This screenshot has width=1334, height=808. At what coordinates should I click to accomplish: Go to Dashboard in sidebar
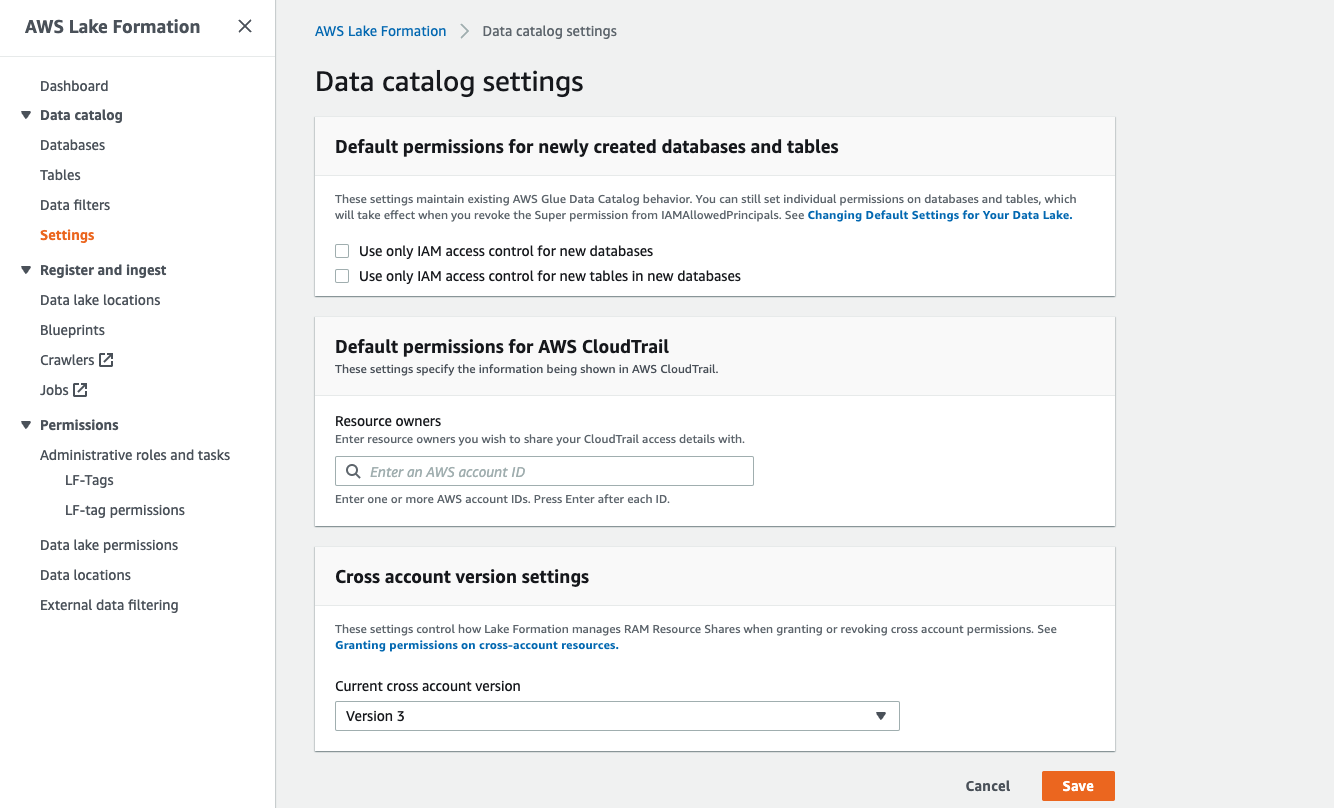(74, 86)
